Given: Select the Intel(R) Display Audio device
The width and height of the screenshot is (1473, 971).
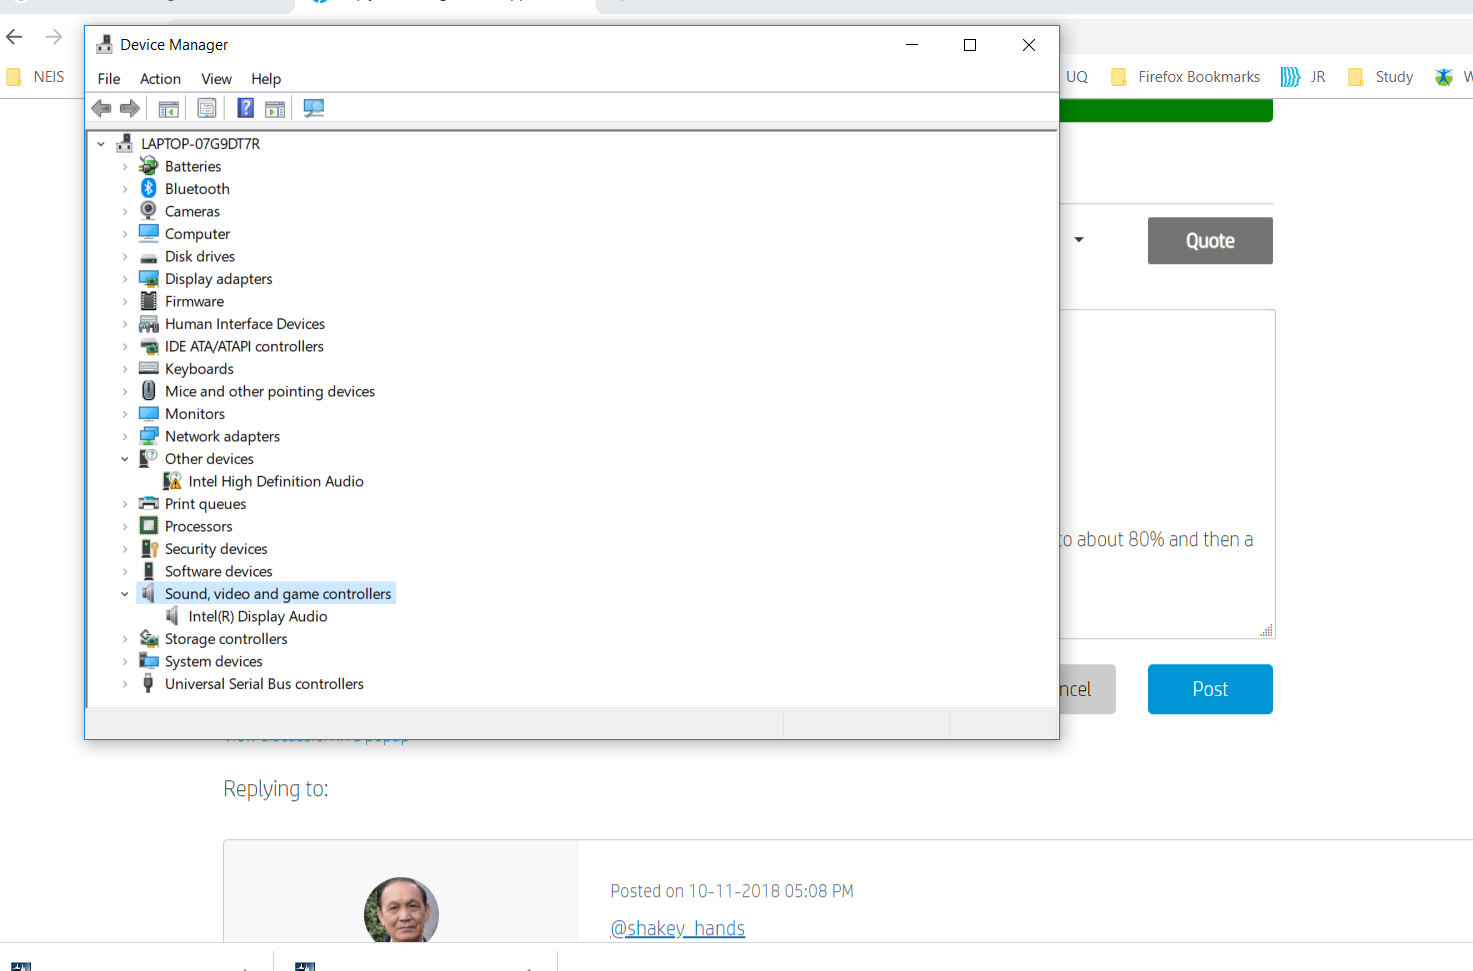Looking at the screenshot, I should tap(258, 616).
